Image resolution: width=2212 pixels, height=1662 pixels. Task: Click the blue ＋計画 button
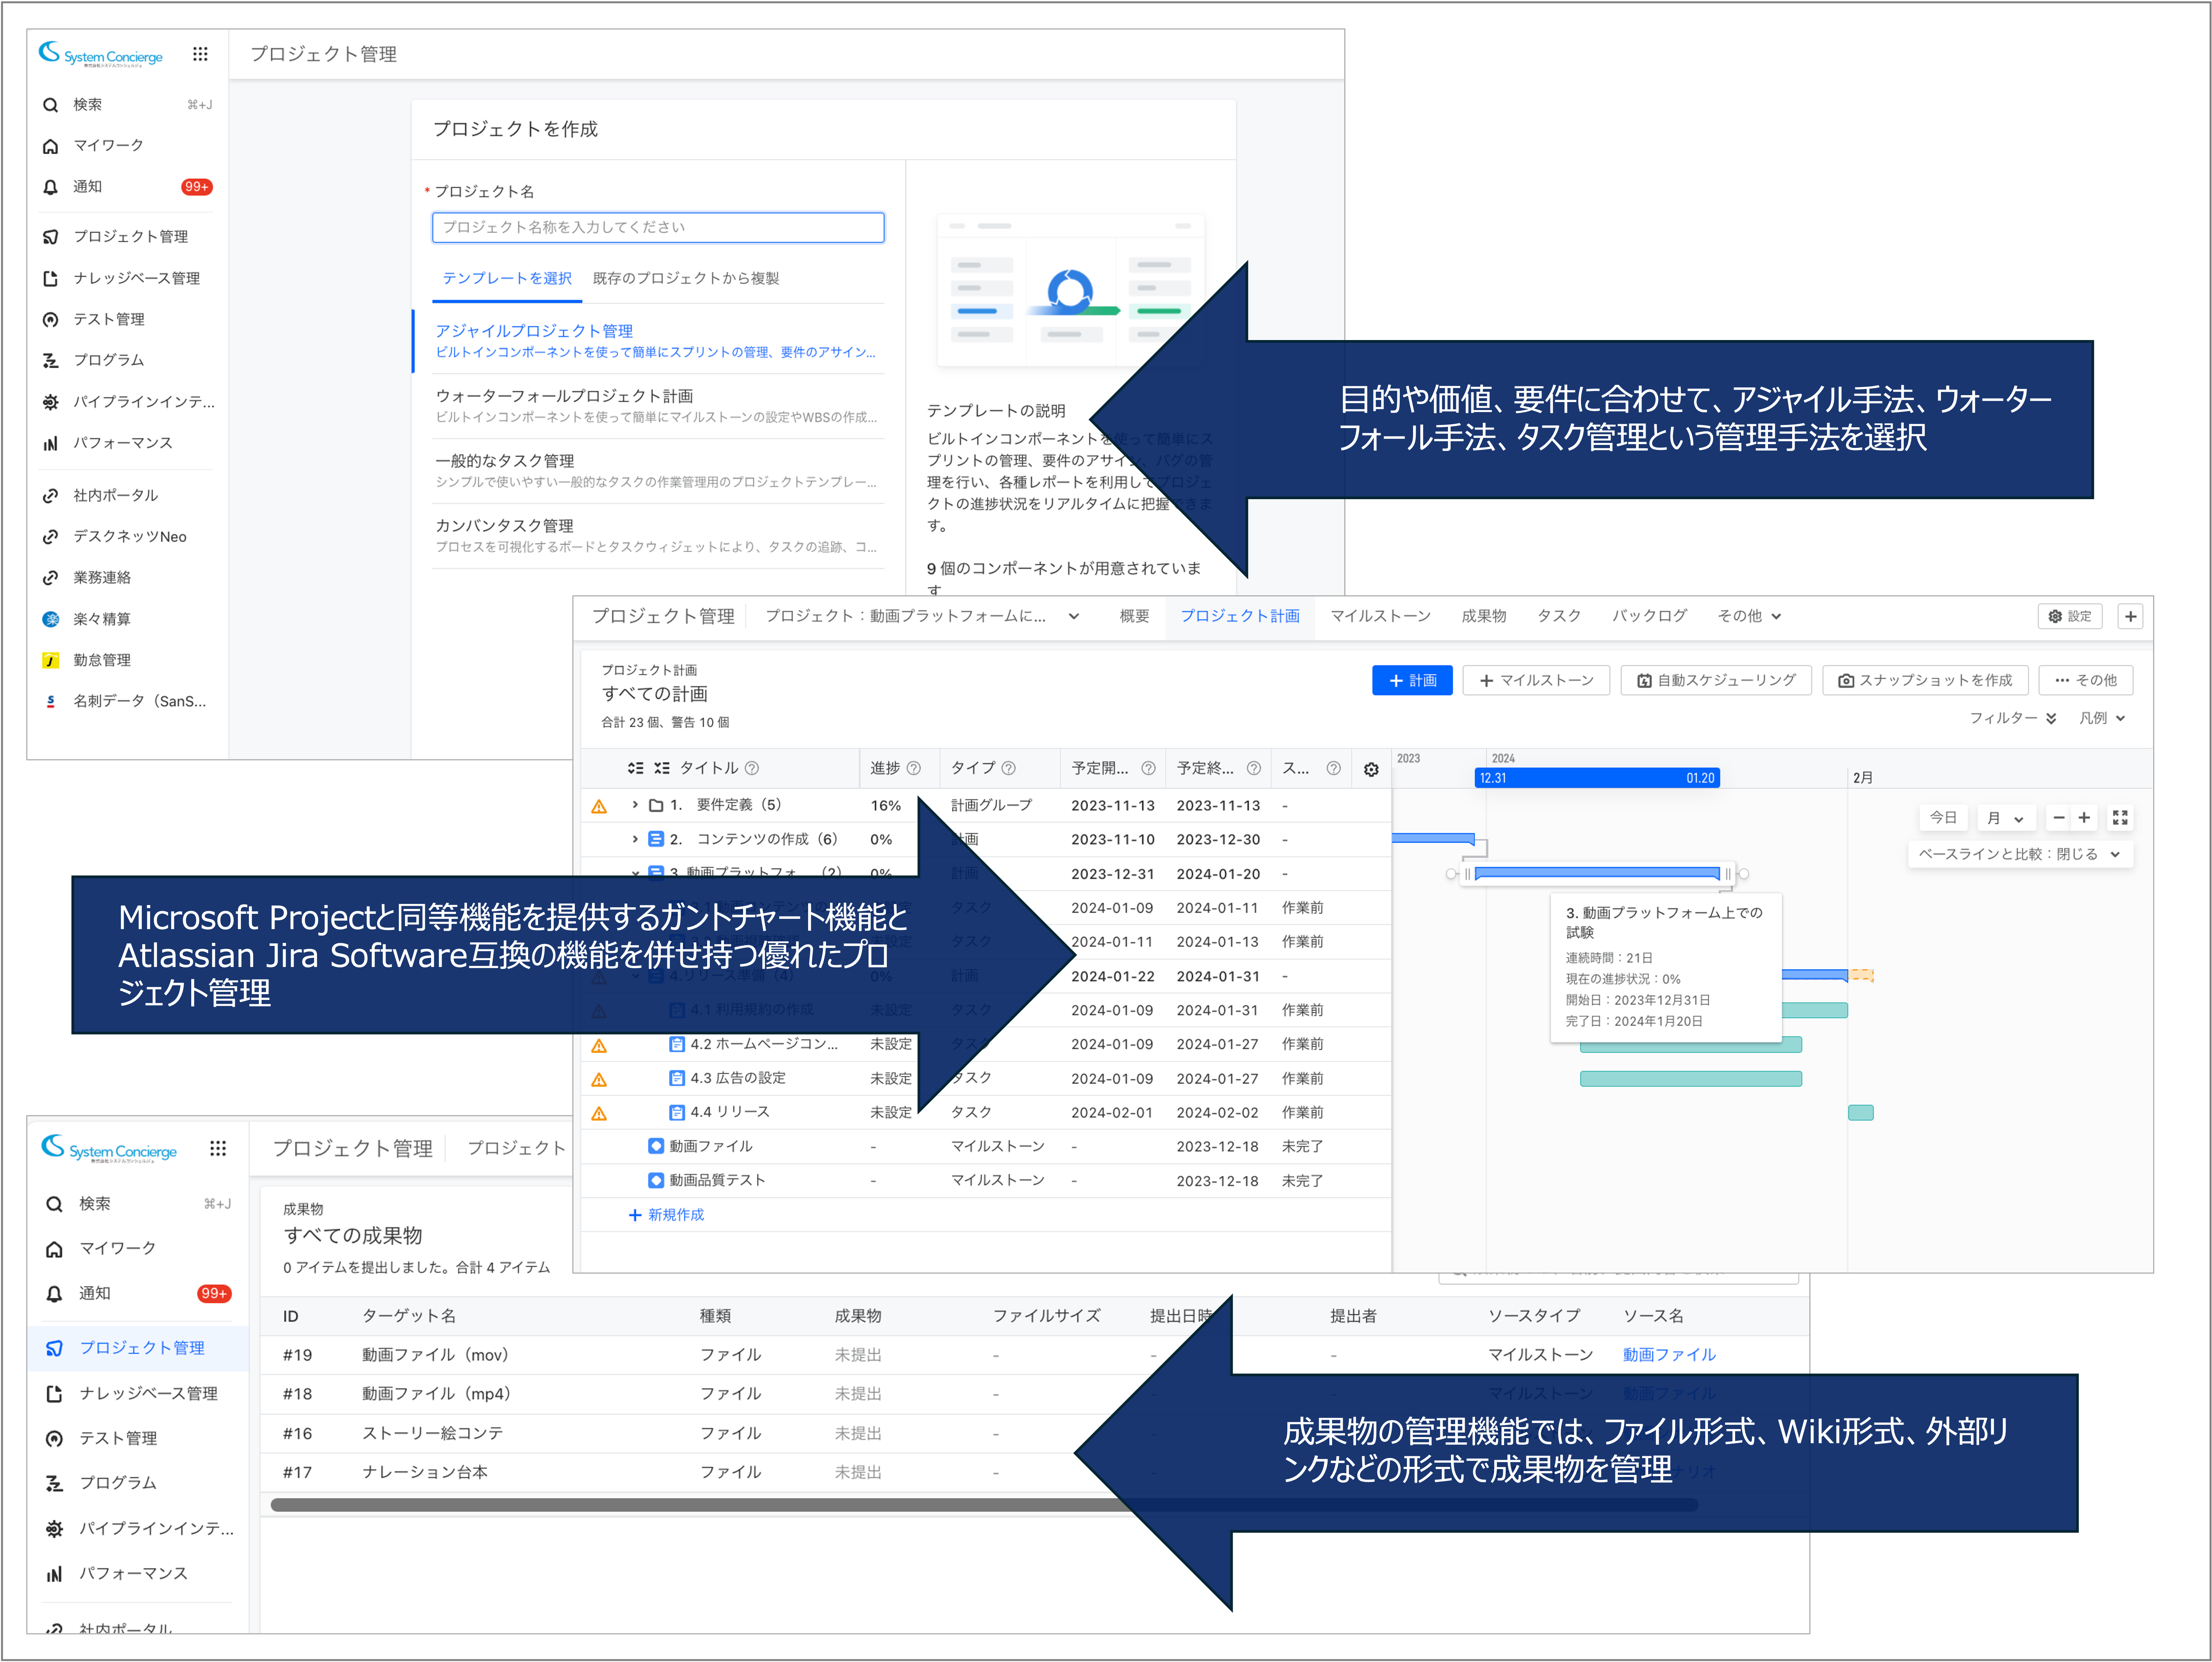pyautogui.click(x=1412, y=681)
